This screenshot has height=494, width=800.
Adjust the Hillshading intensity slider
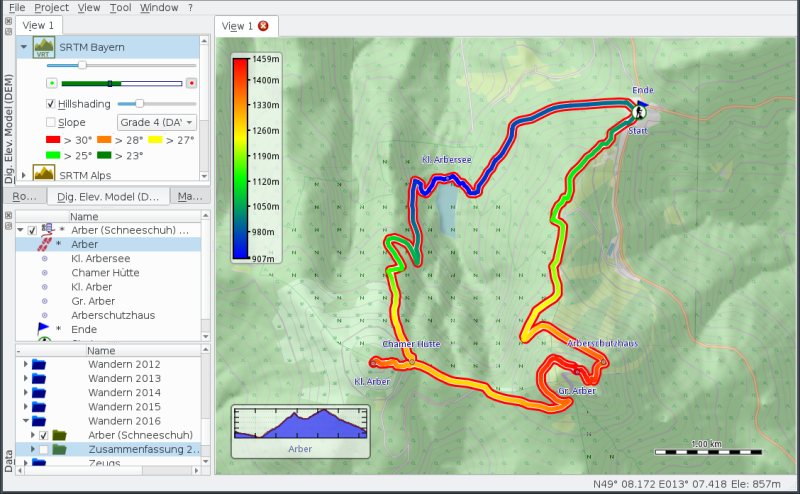[x=139, y=104]
